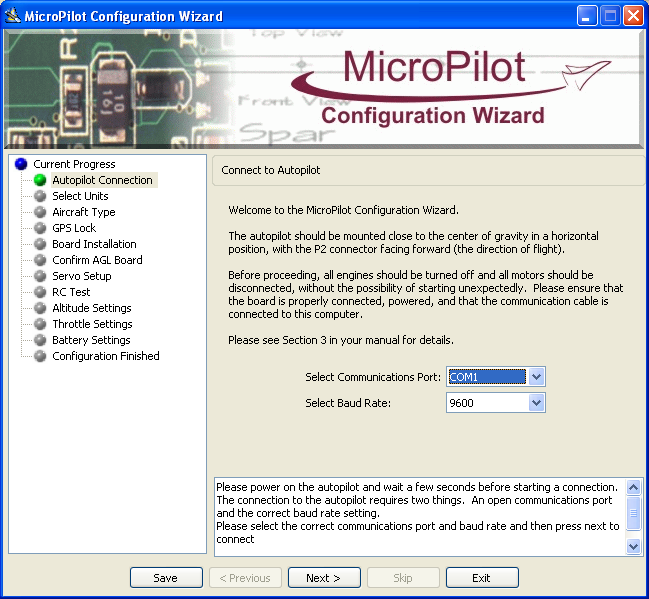Click the gray icon beside Select Units
The width and height of the screenshot is (649, 599).
pos(40,196)
